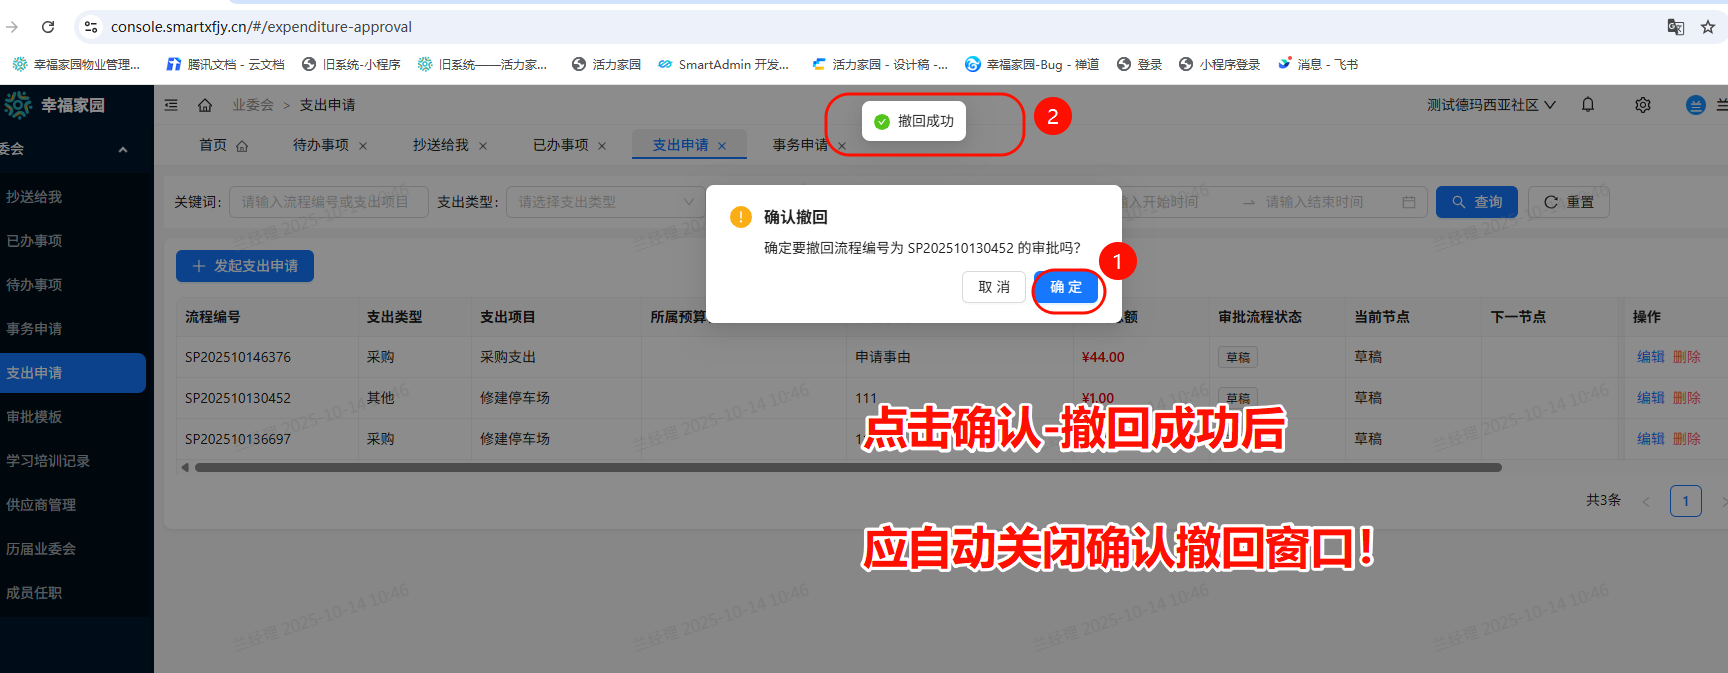The width and height of the screenshot is (1728, 673).
Task: Click 删除 for SP202510130452
Action: [x=1686, y=398]
